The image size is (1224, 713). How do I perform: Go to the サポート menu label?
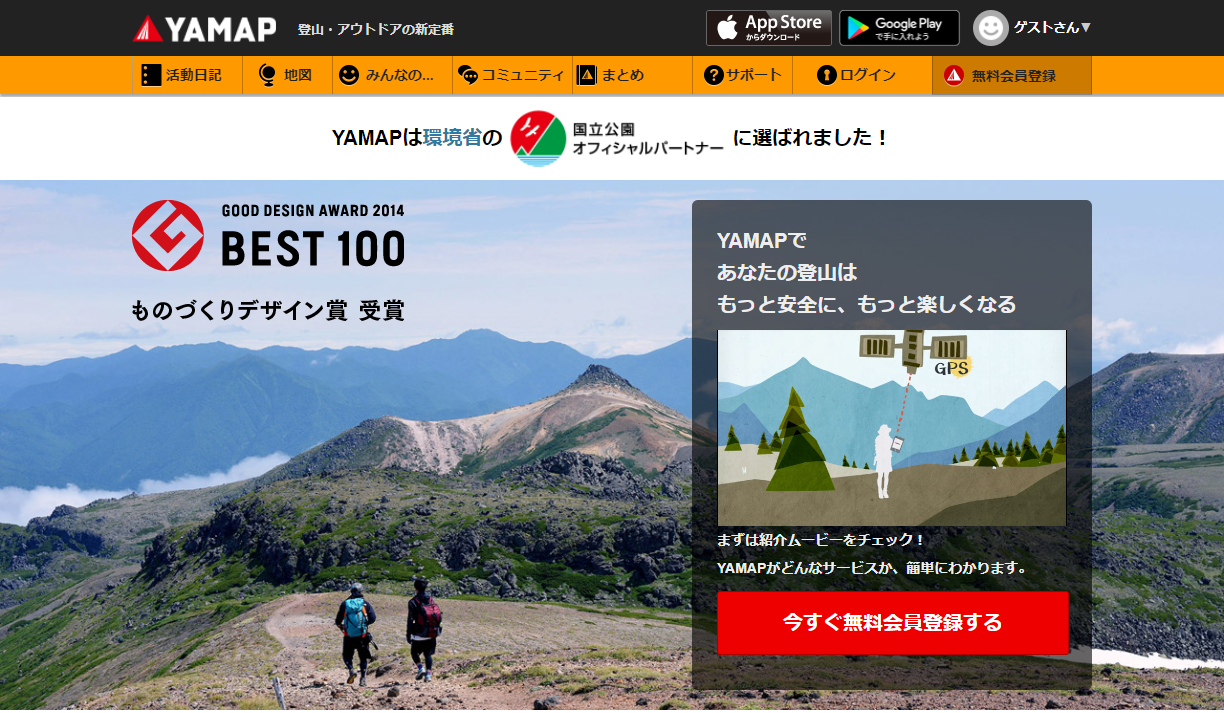[x=754, y=75]
